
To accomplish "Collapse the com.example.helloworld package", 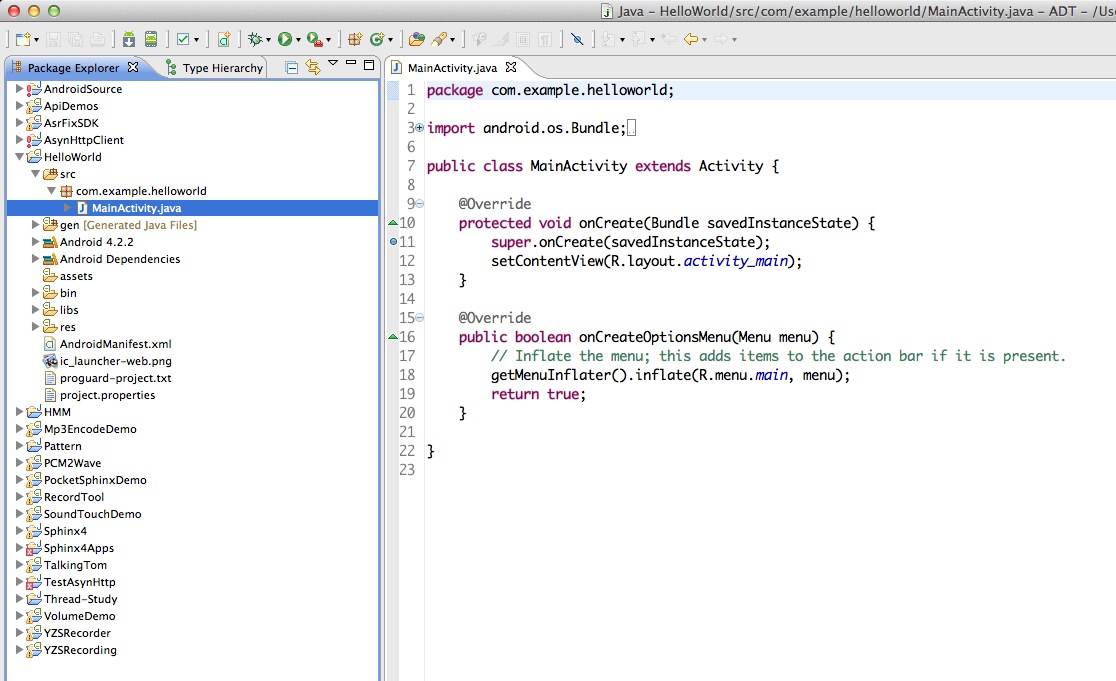I will tap(51, 191).
